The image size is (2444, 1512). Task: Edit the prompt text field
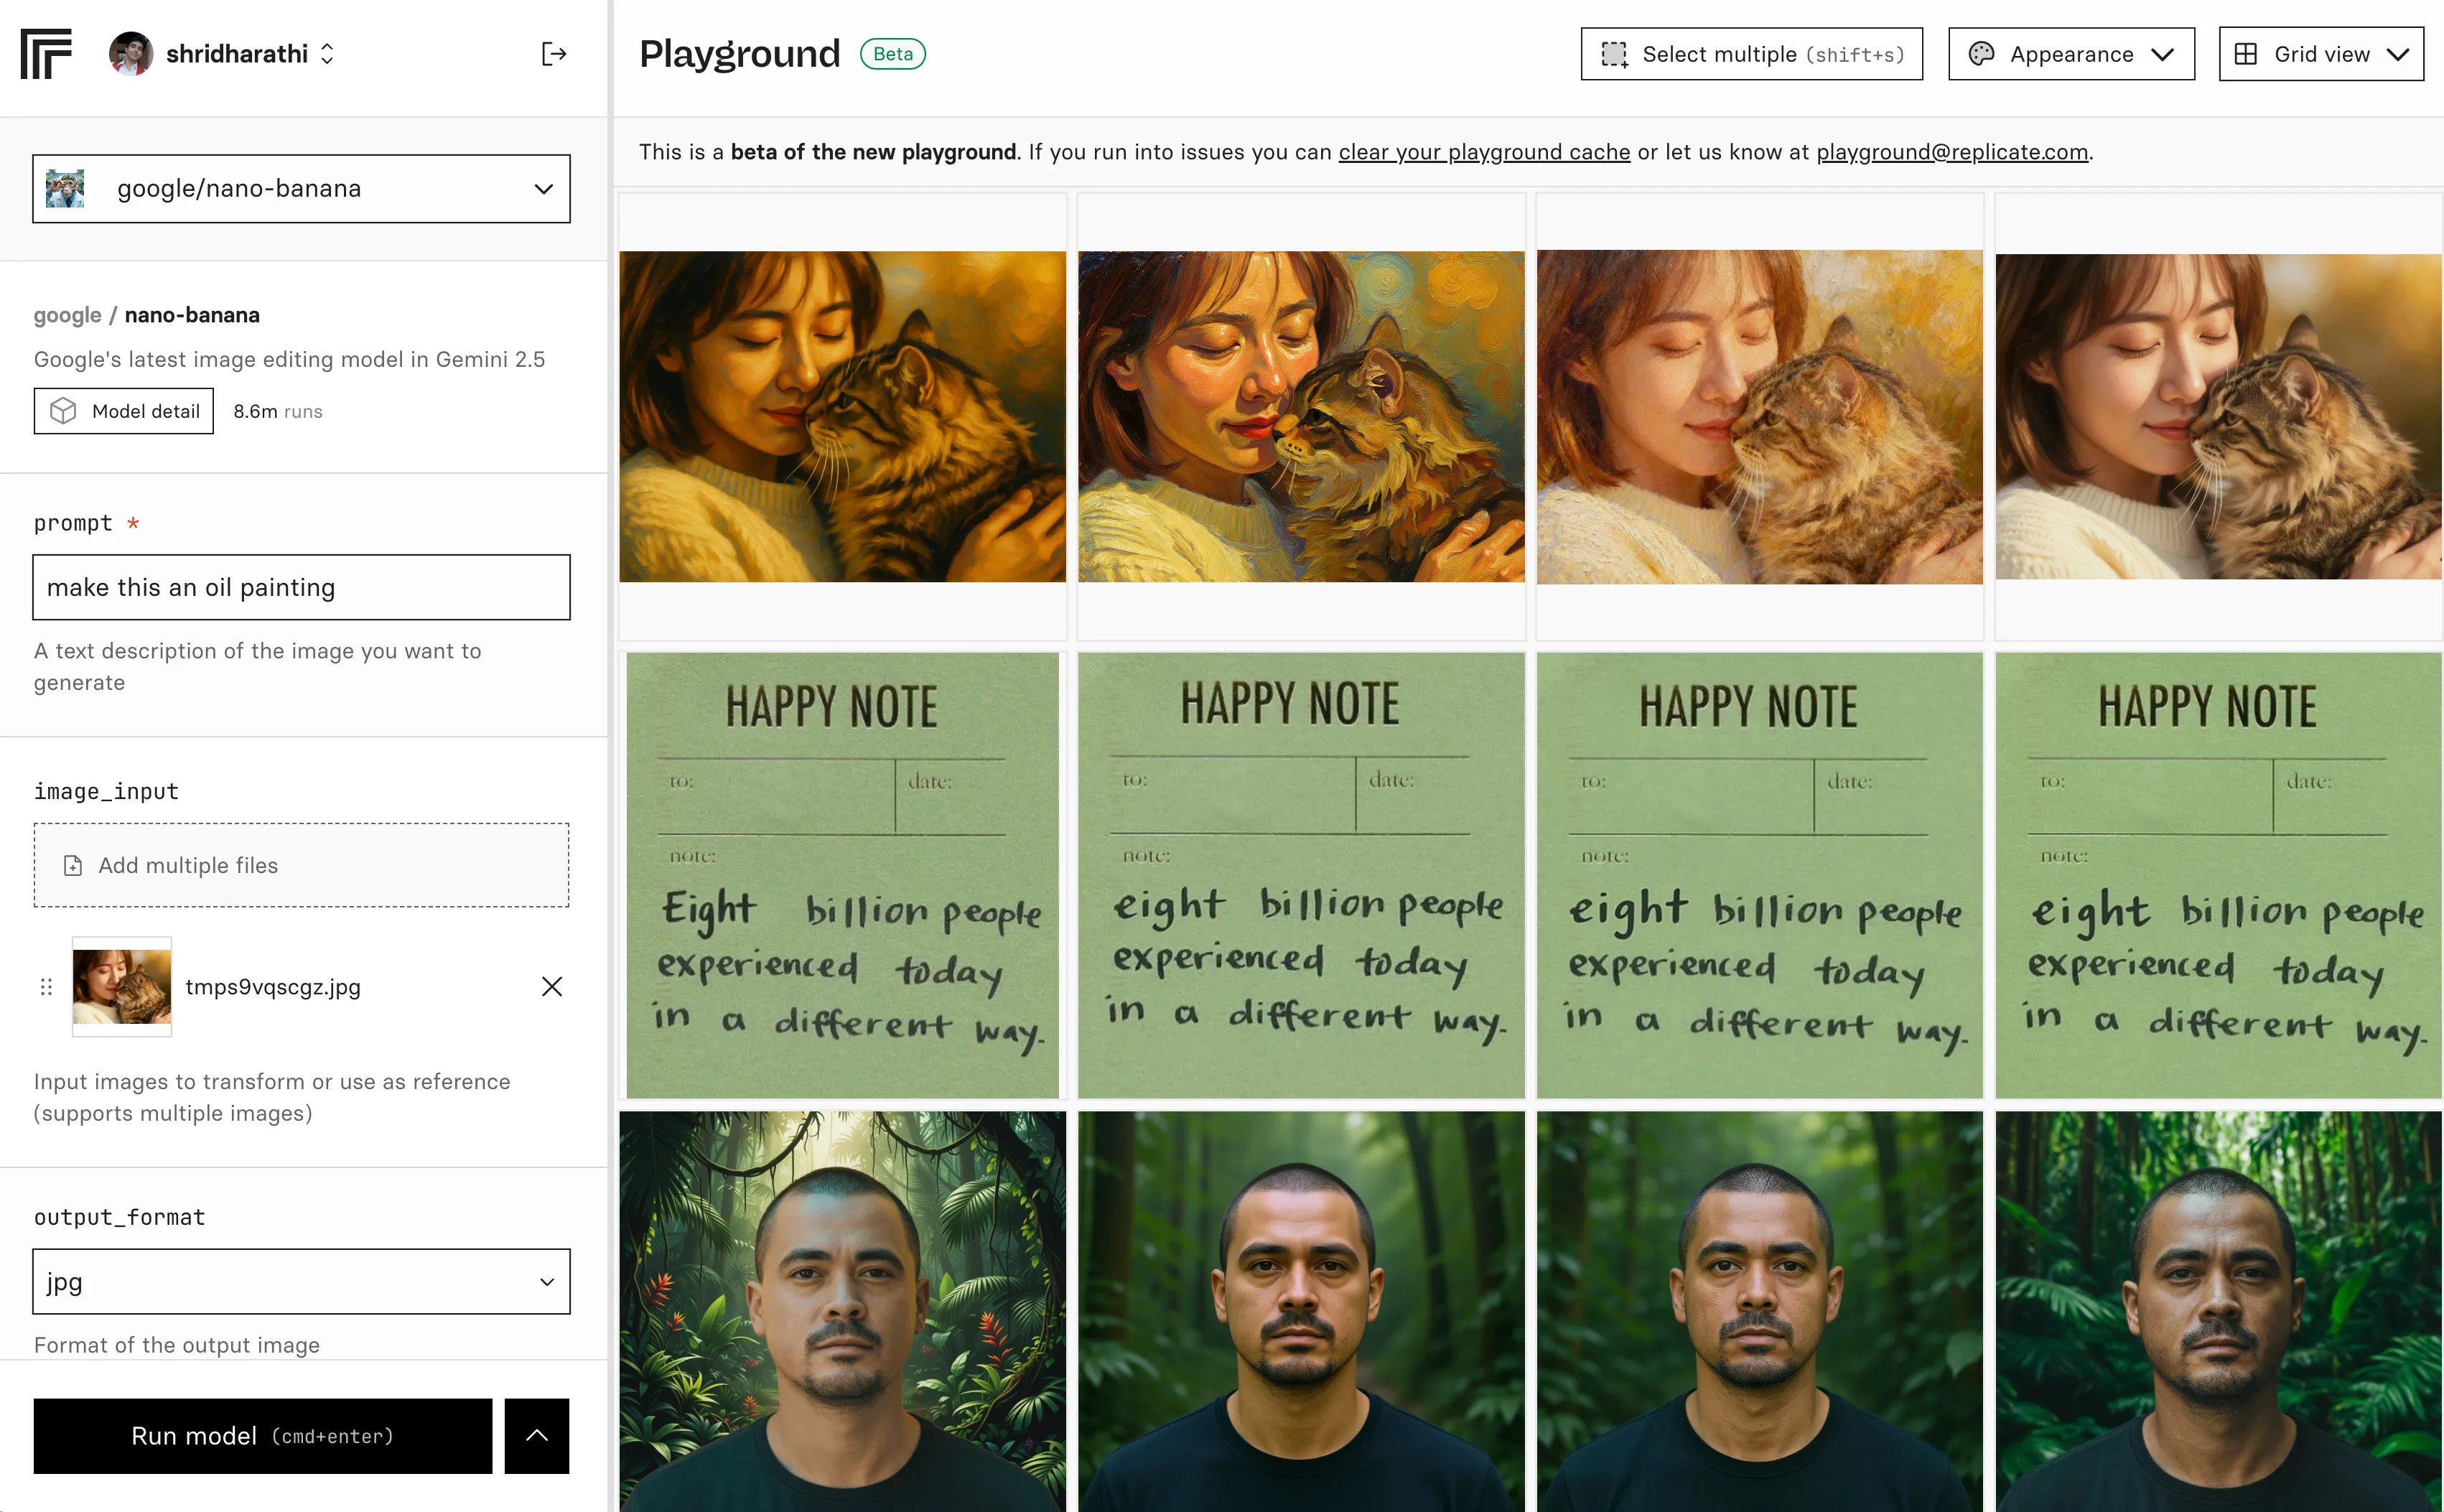tap(300, 587)
